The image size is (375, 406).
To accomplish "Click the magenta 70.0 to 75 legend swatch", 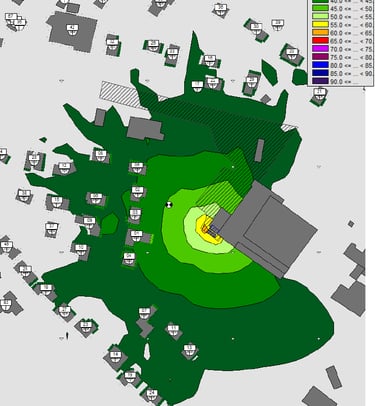I will pos(320,49).
